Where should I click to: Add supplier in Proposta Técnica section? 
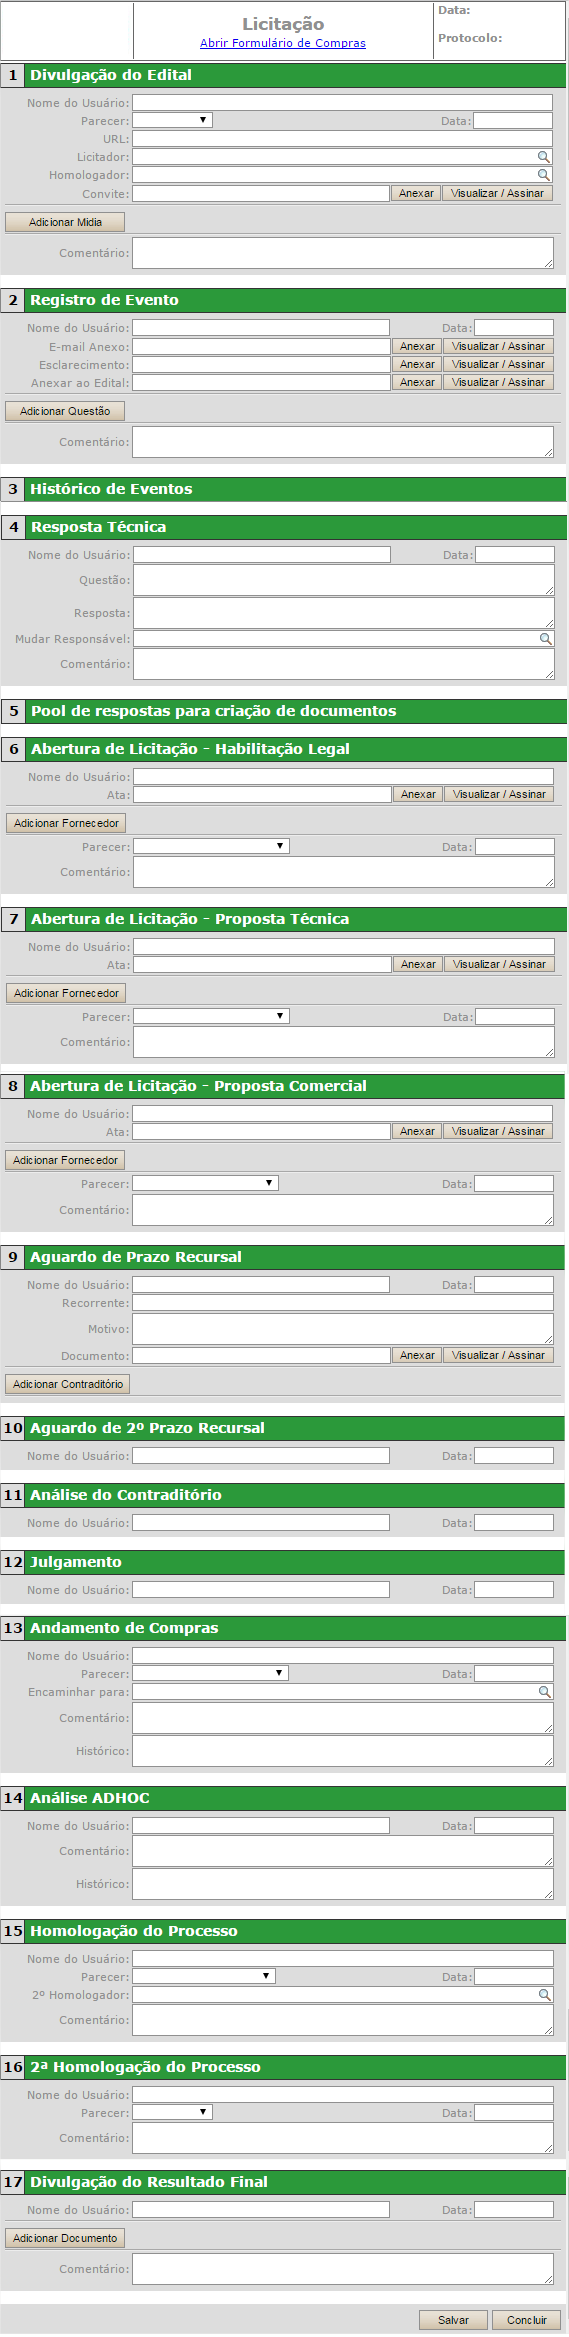pos(66,994)
